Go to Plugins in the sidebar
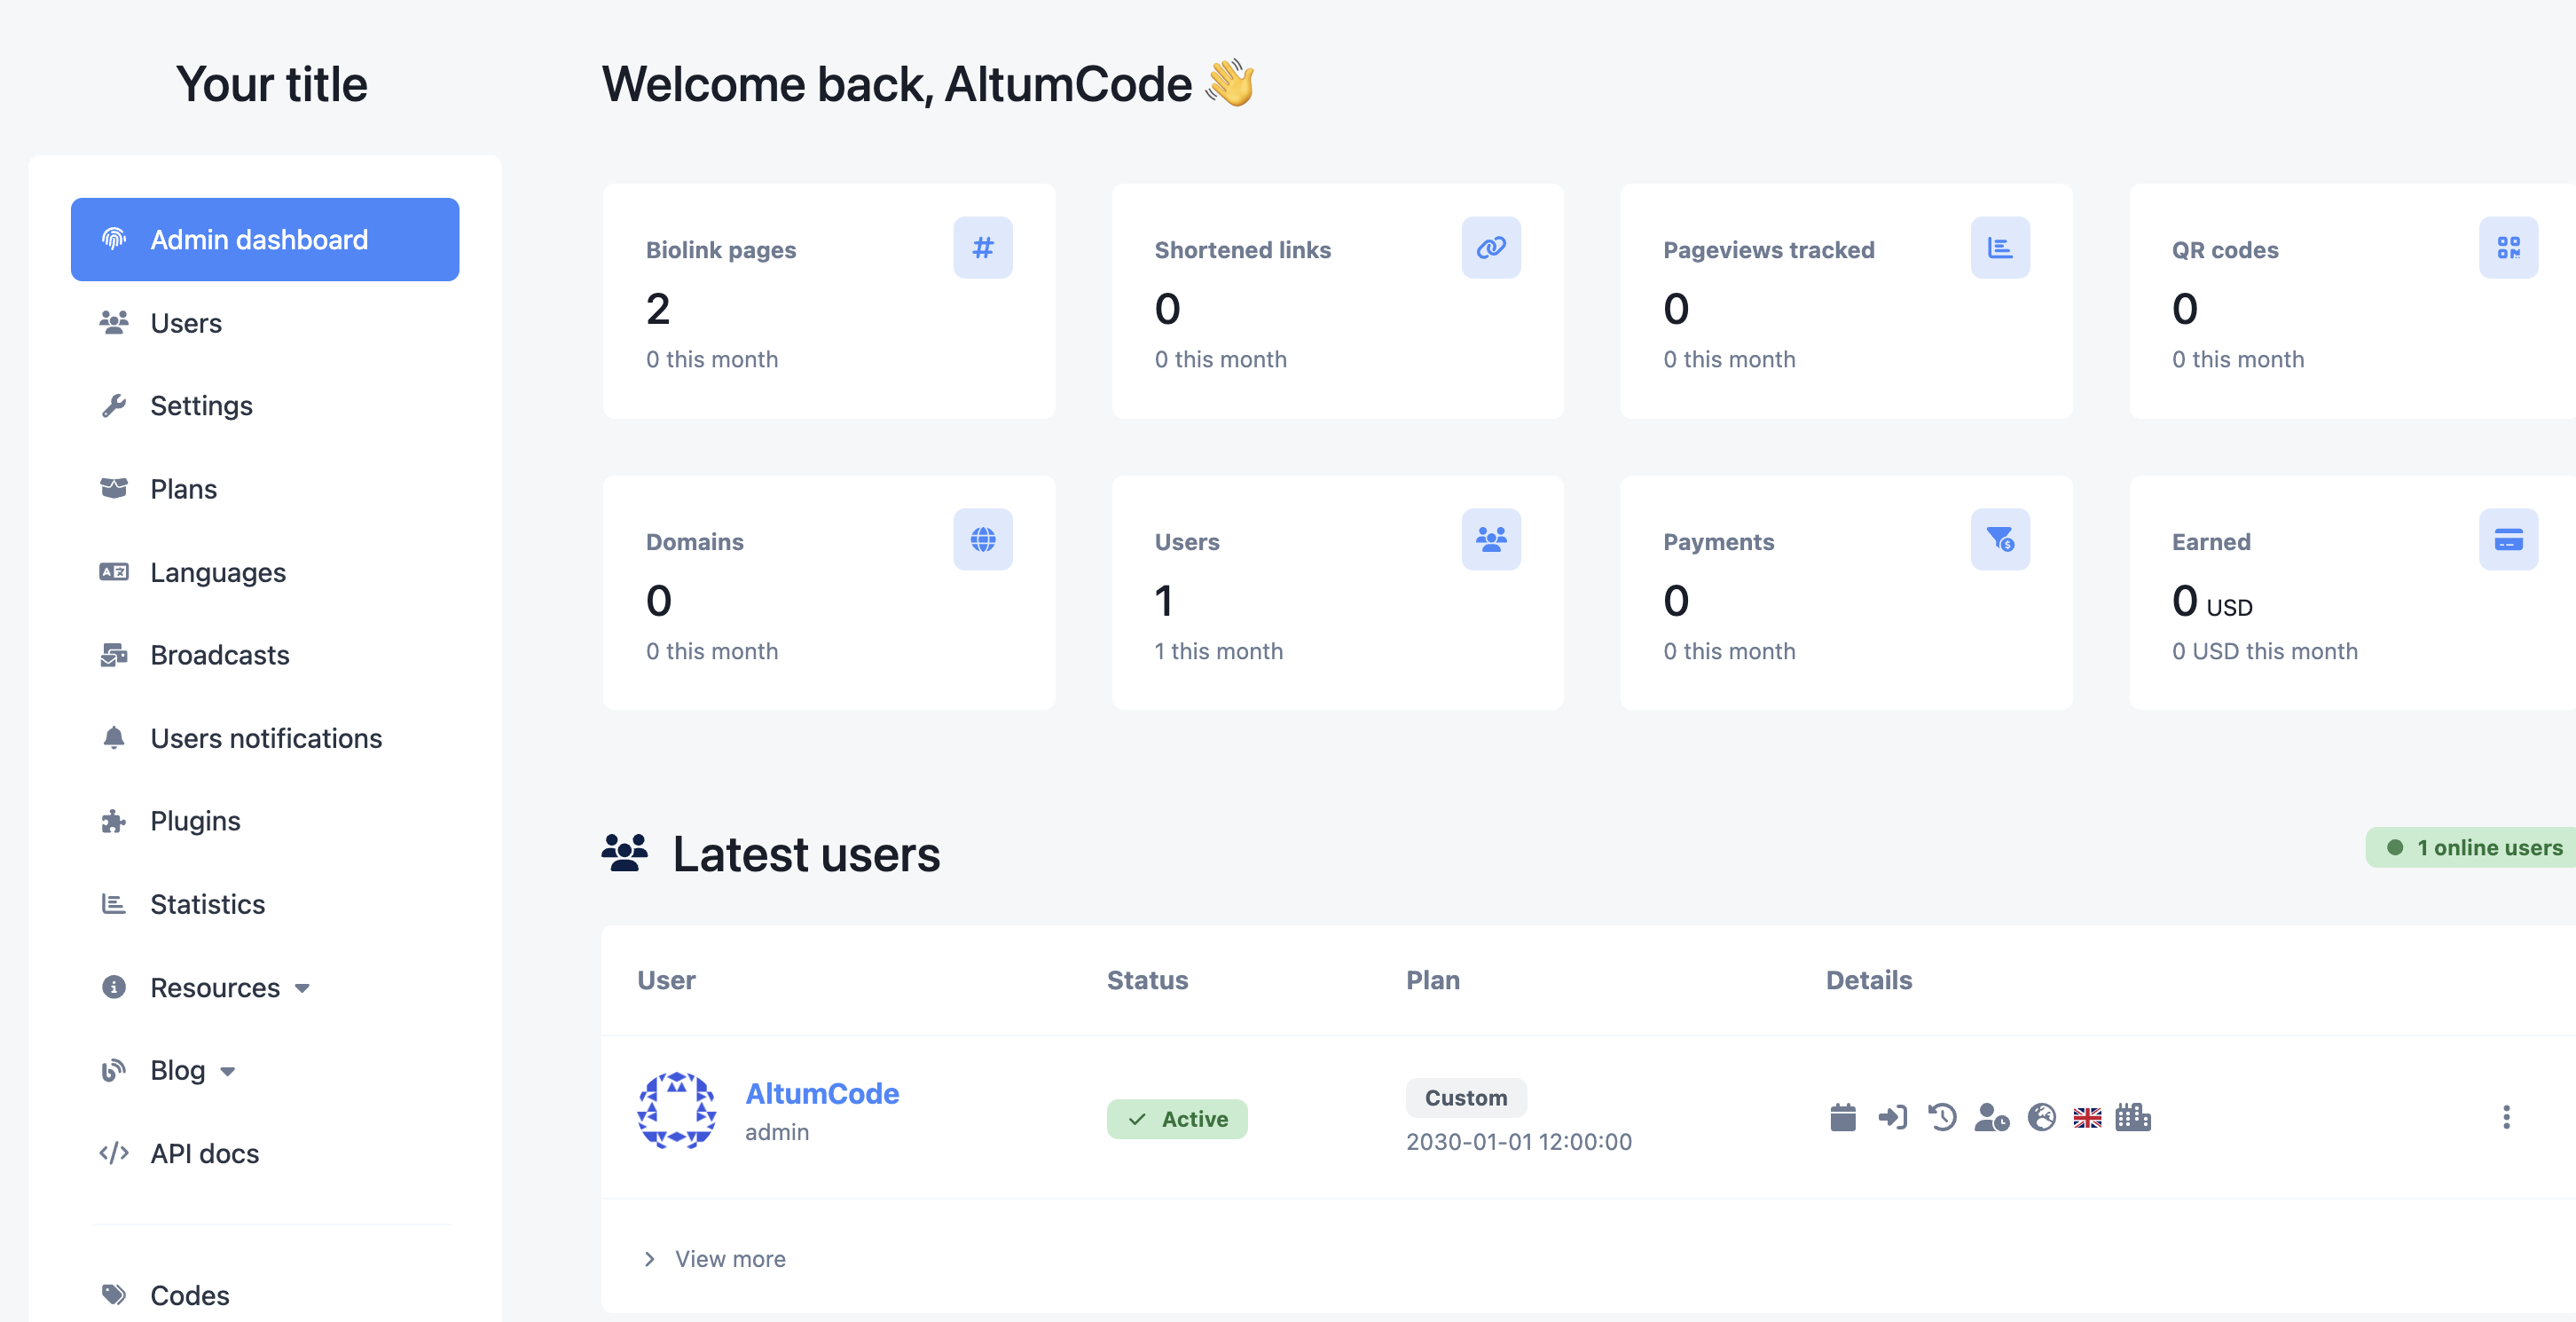2576x1322 pixels. [x=195, y=820]
